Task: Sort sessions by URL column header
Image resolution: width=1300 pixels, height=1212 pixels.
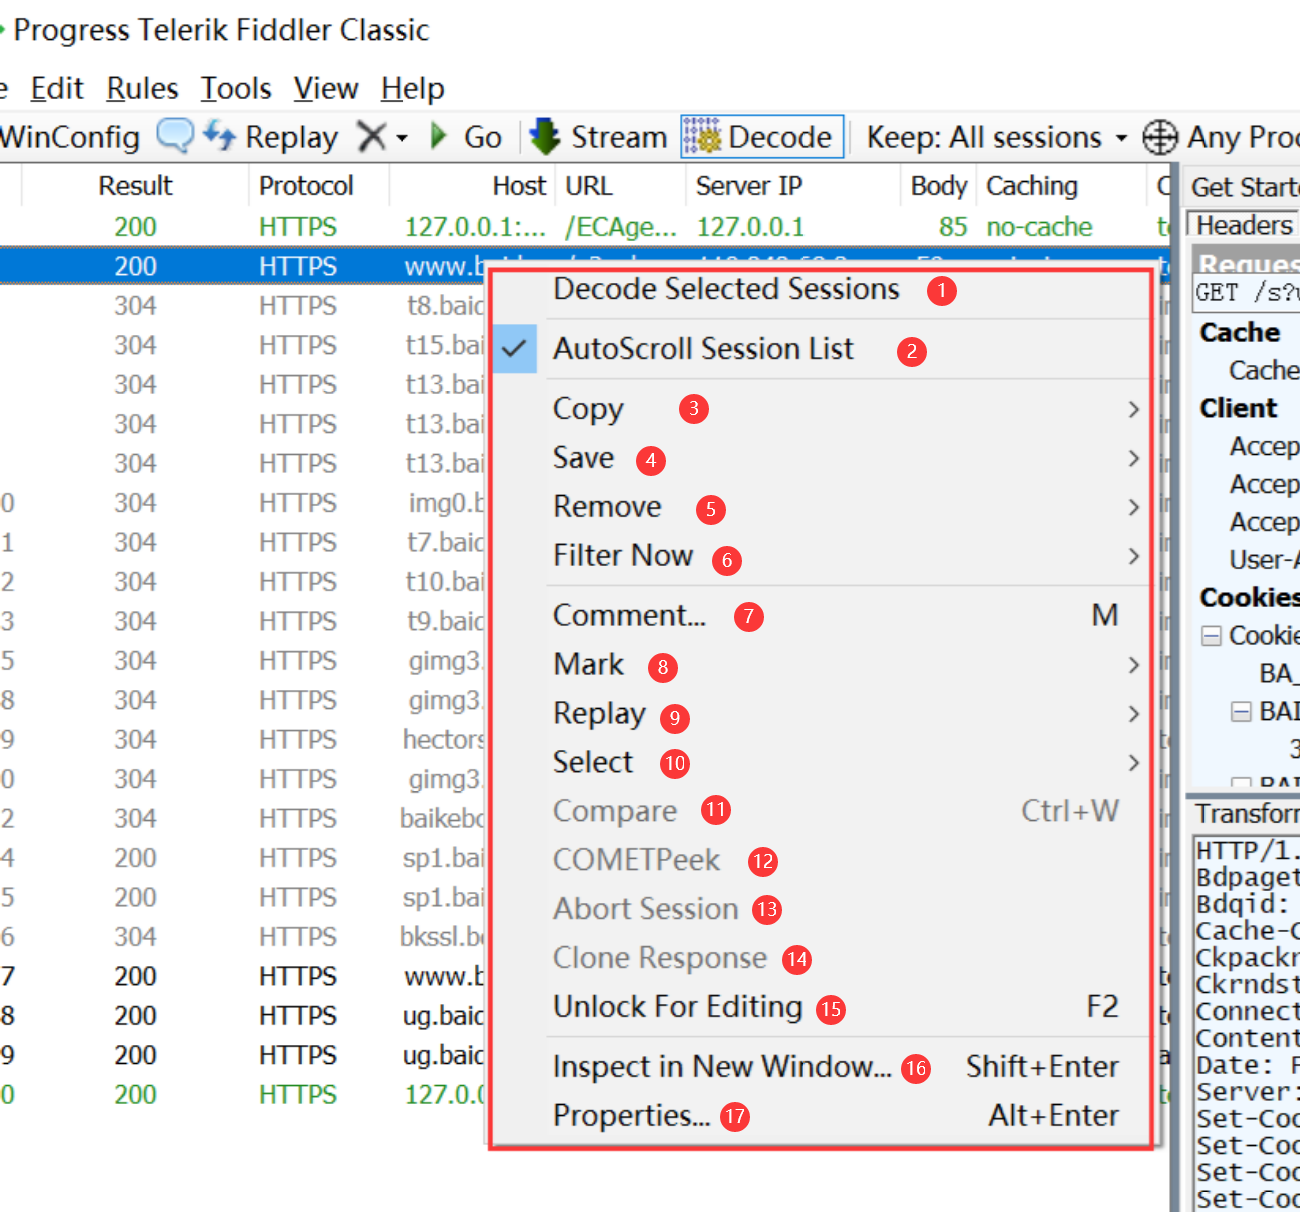Action: [x=620, y=186]
